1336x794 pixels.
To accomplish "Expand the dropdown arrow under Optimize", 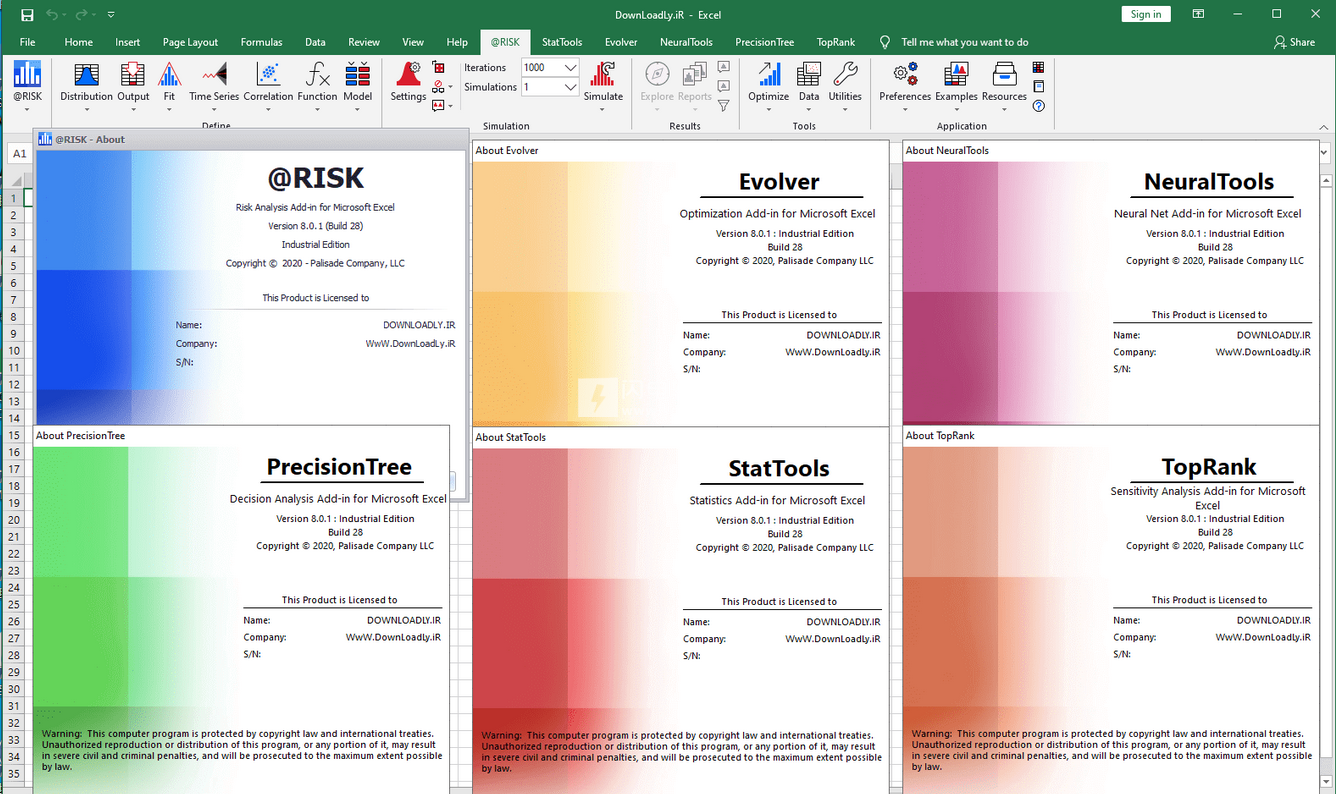I will pyautogui.click(x=769, y=109).
